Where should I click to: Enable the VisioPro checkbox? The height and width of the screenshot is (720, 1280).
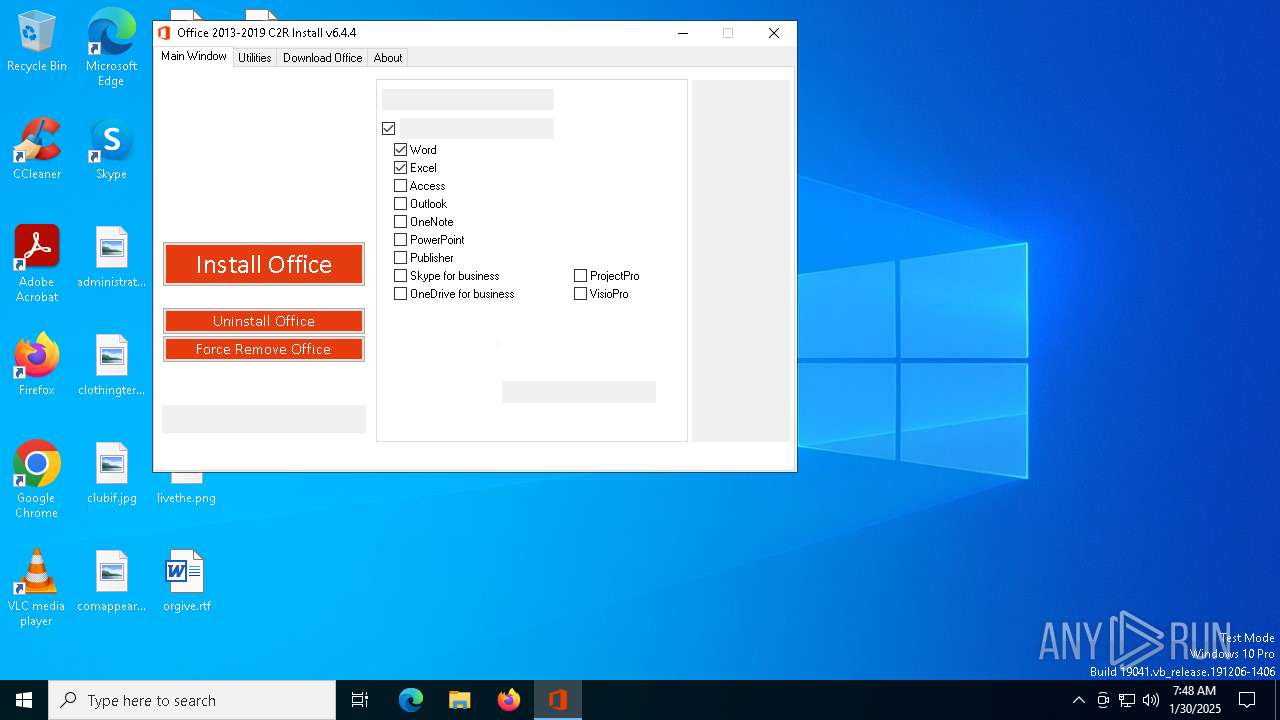click(x=580, y=294)
